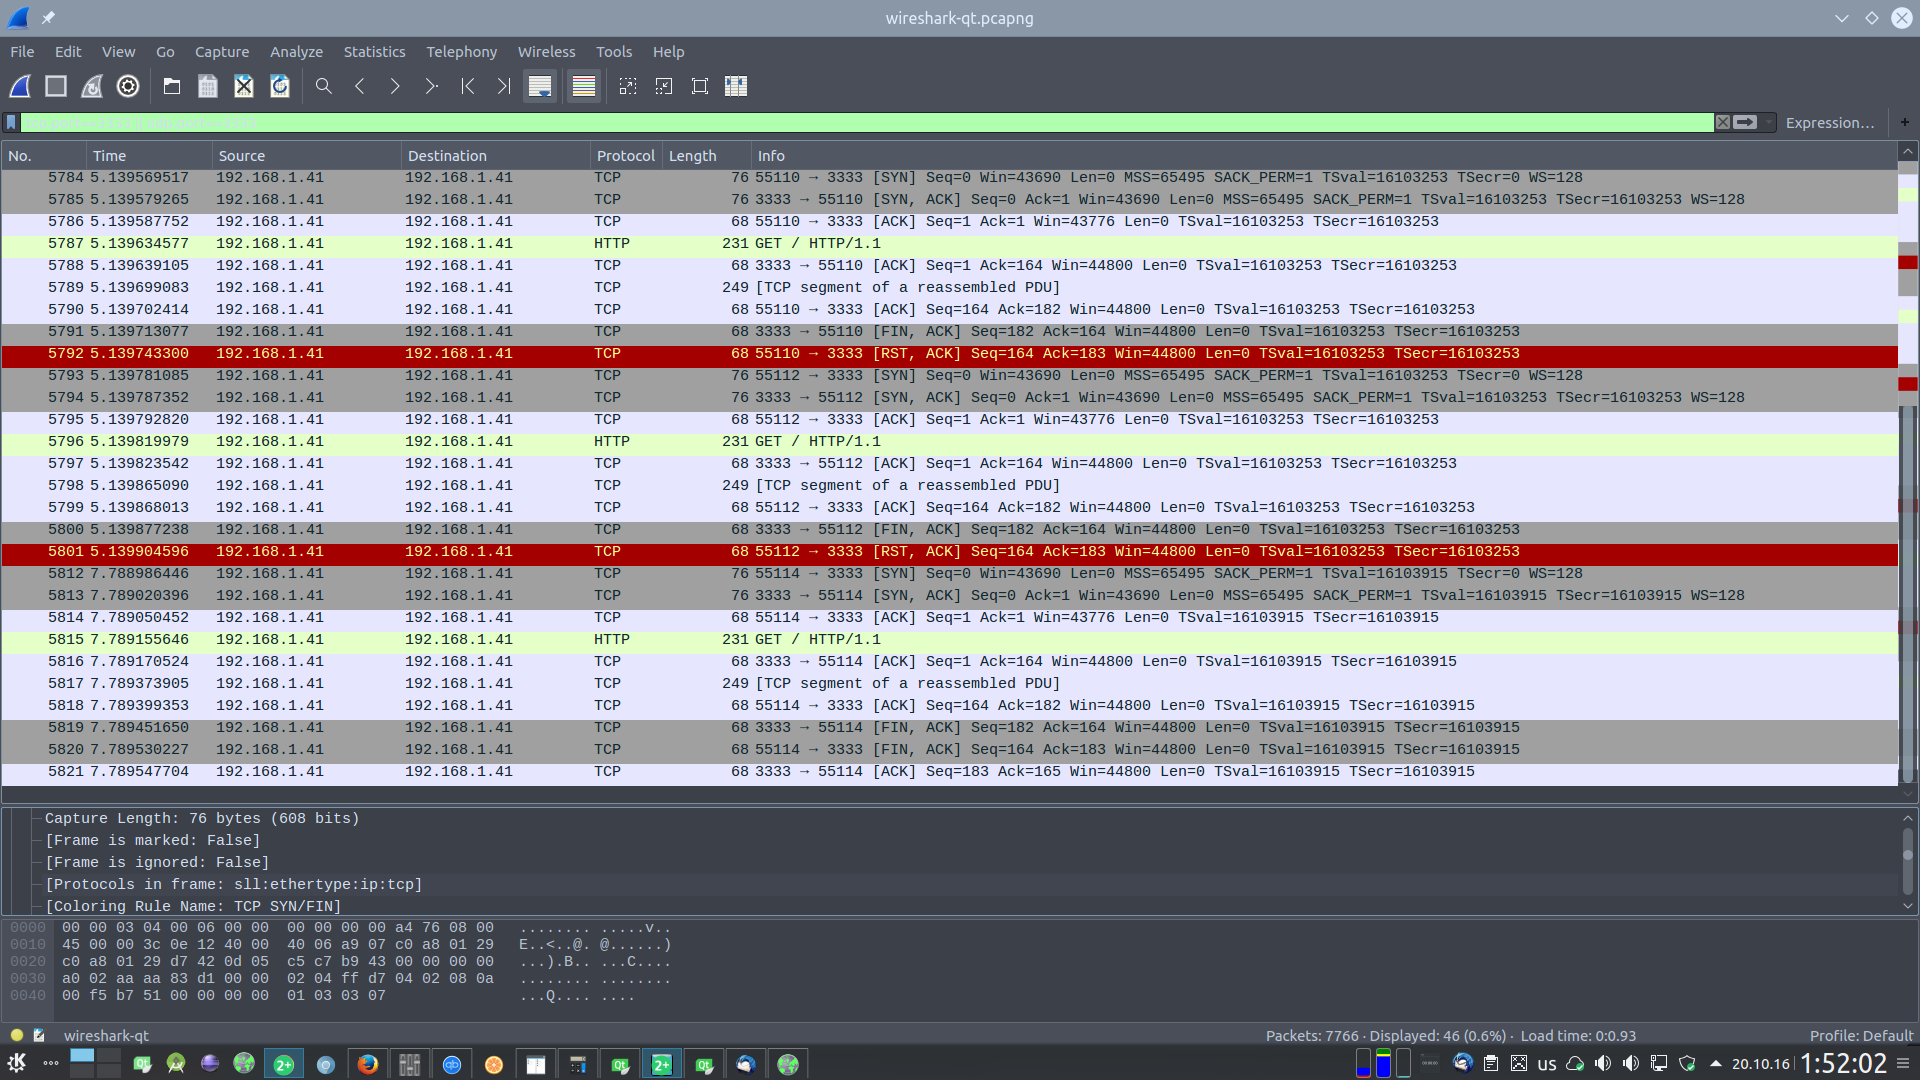Open the Telephony menu
Image resolution: width=1920 pixels, height=1080 pixels.
pos(461,52)
